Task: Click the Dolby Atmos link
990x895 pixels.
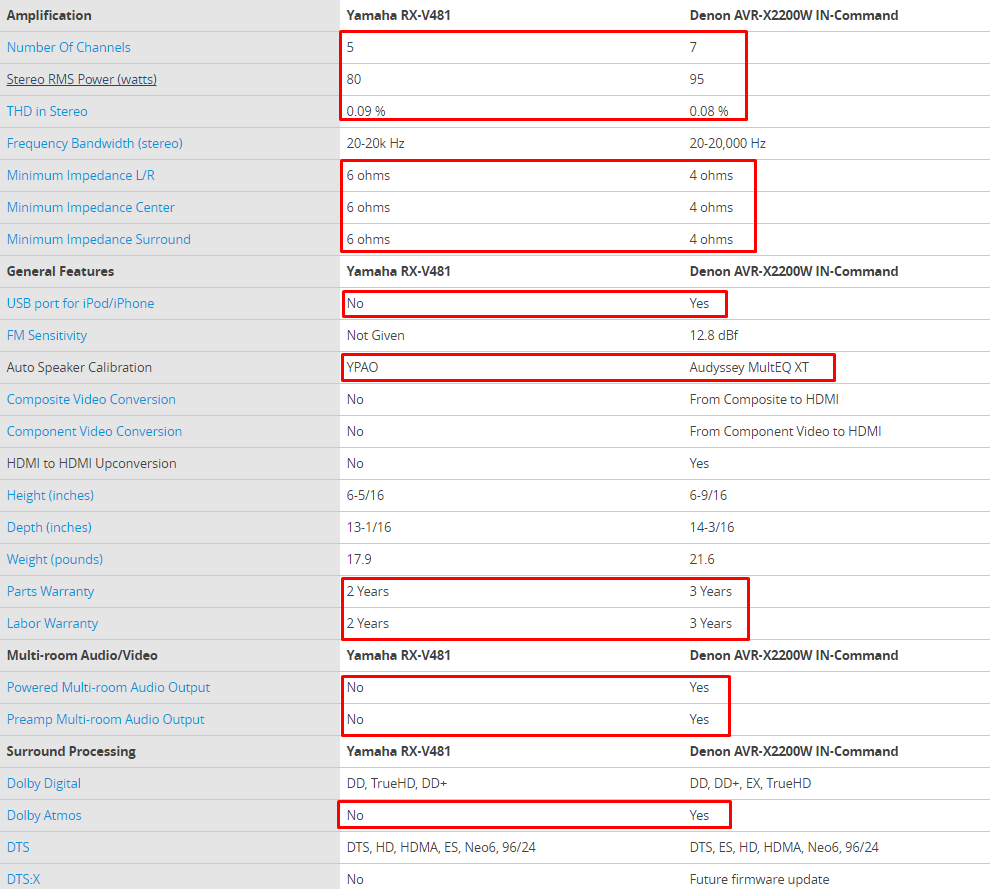Action: pos(44,815)
